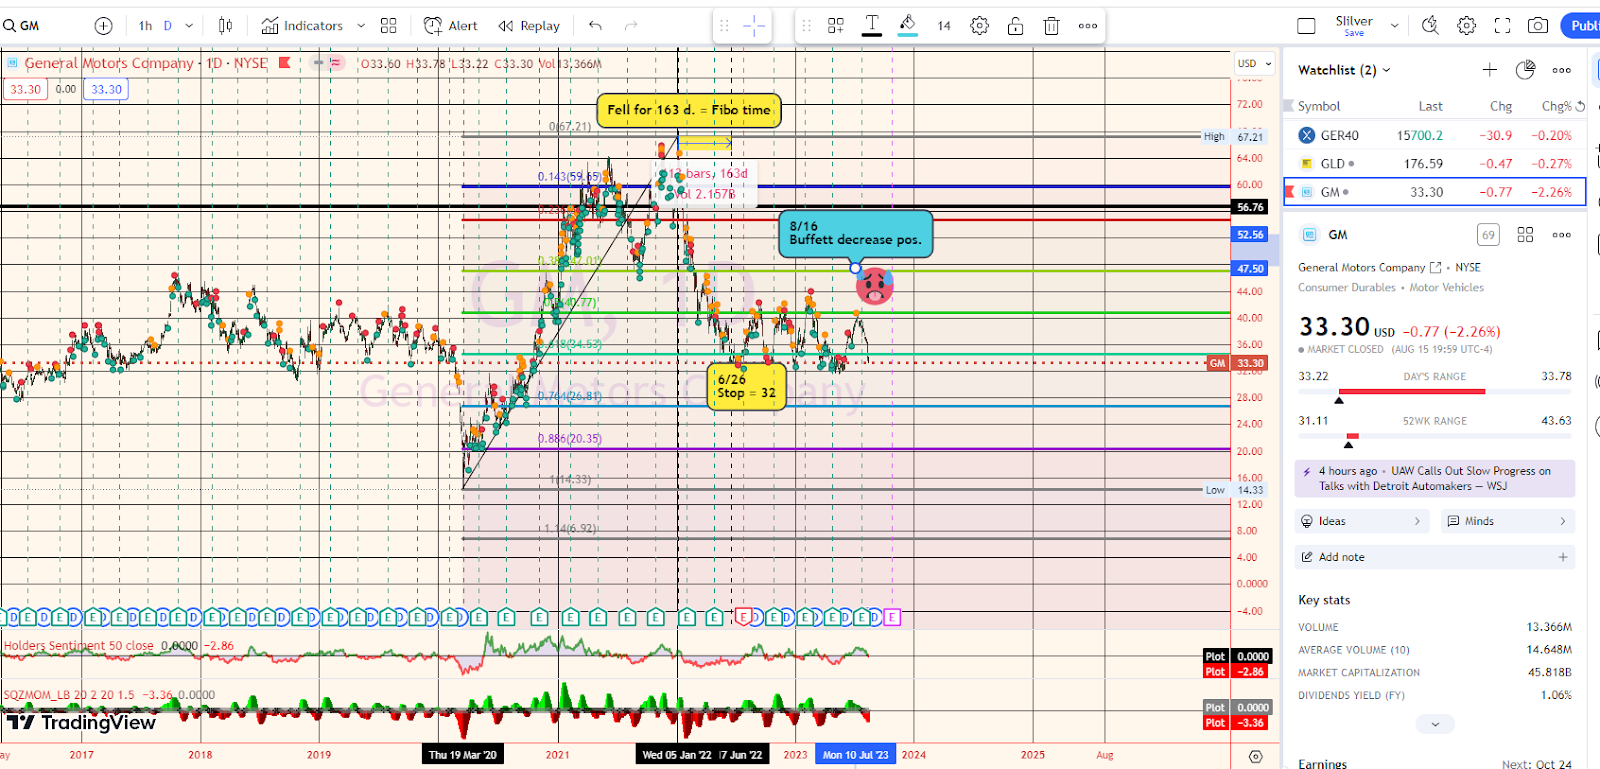Expand key stats with down chevron
Screen dimensions: 1600x769
tap(1435, 724)
